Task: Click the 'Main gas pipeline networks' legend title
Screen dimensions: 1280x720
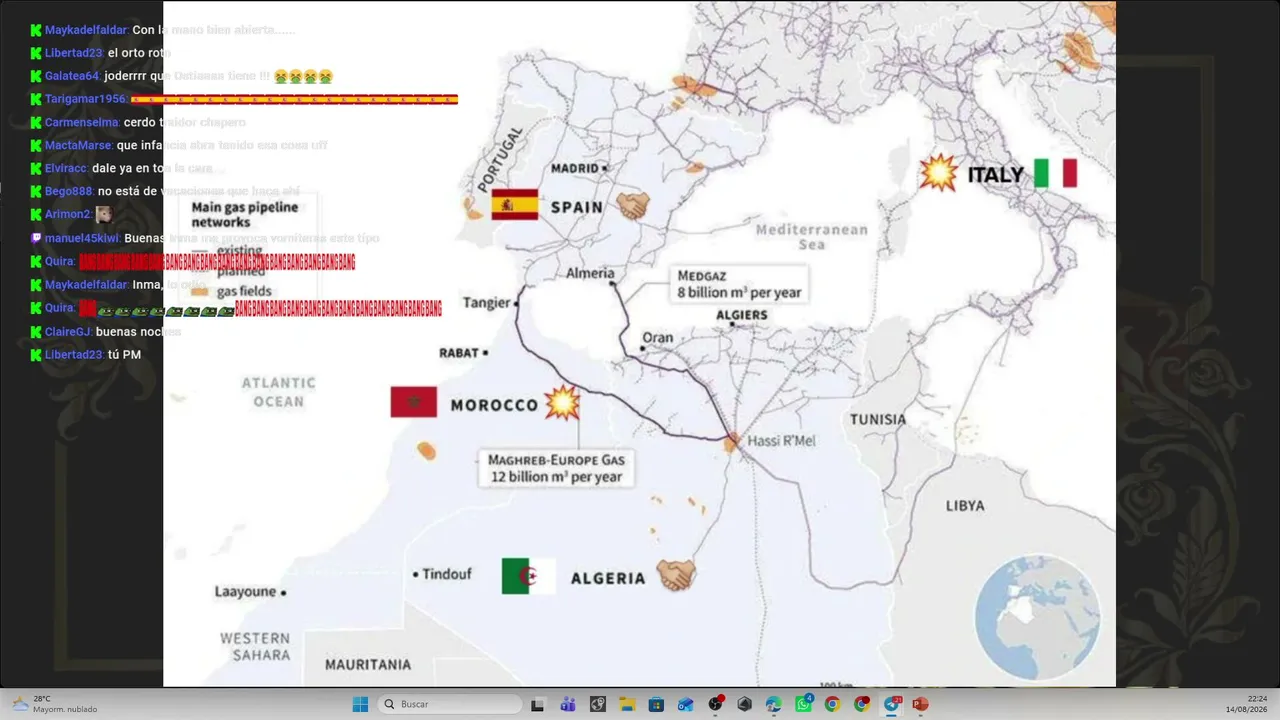Action: point(245,214)
